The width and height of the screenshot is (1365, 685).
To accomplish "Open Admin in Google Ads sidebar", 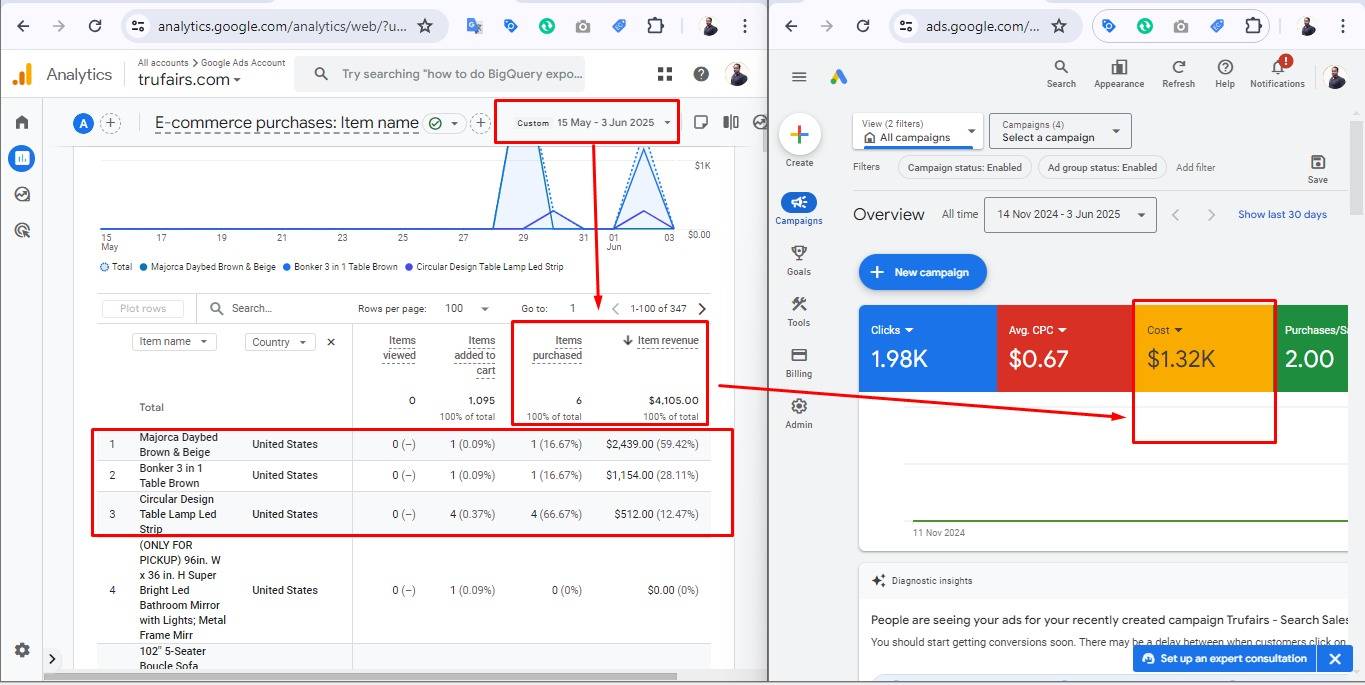I will [799, 413].
